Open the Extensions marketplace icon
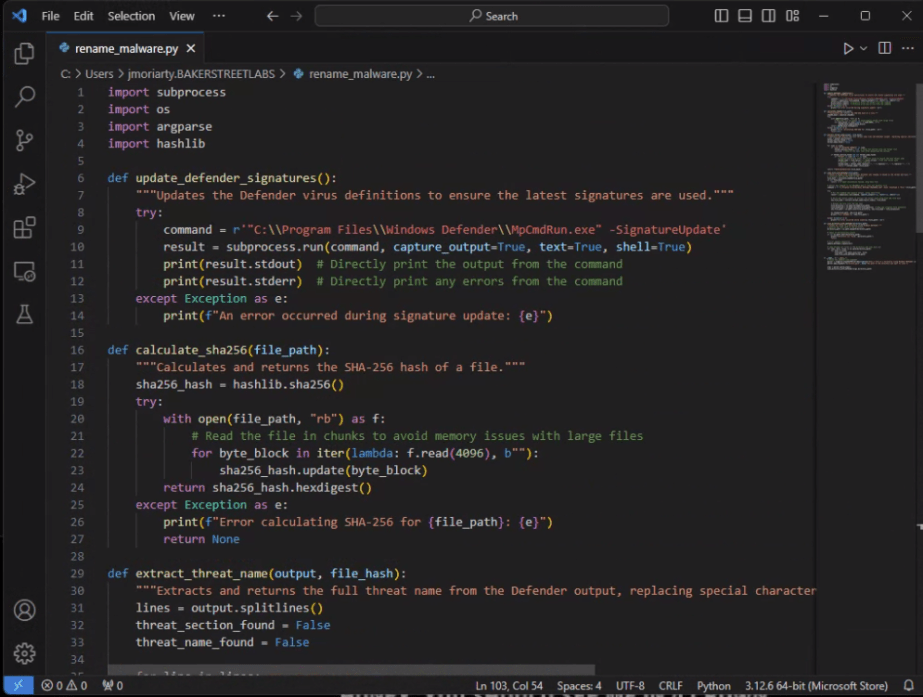 tap(24, 228)
